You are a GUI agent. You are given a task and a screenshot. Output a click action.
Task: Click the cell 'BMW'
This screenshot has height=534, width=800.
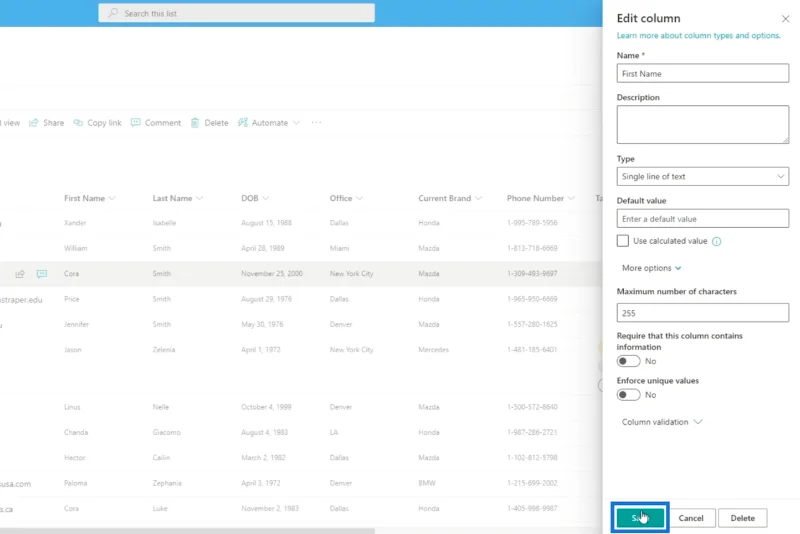pos(427,484)
